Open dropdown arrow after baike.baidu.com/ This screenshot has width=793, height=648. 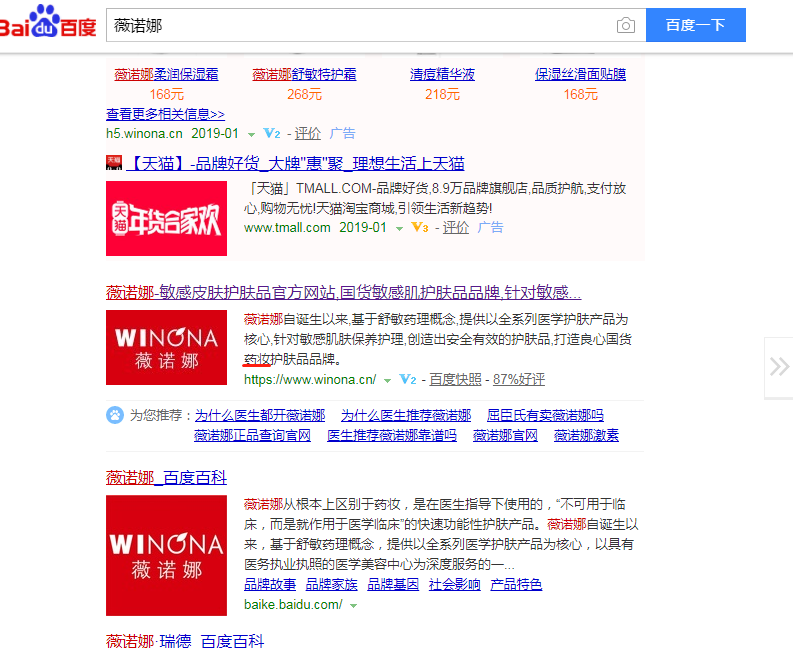tap(353, 606)
